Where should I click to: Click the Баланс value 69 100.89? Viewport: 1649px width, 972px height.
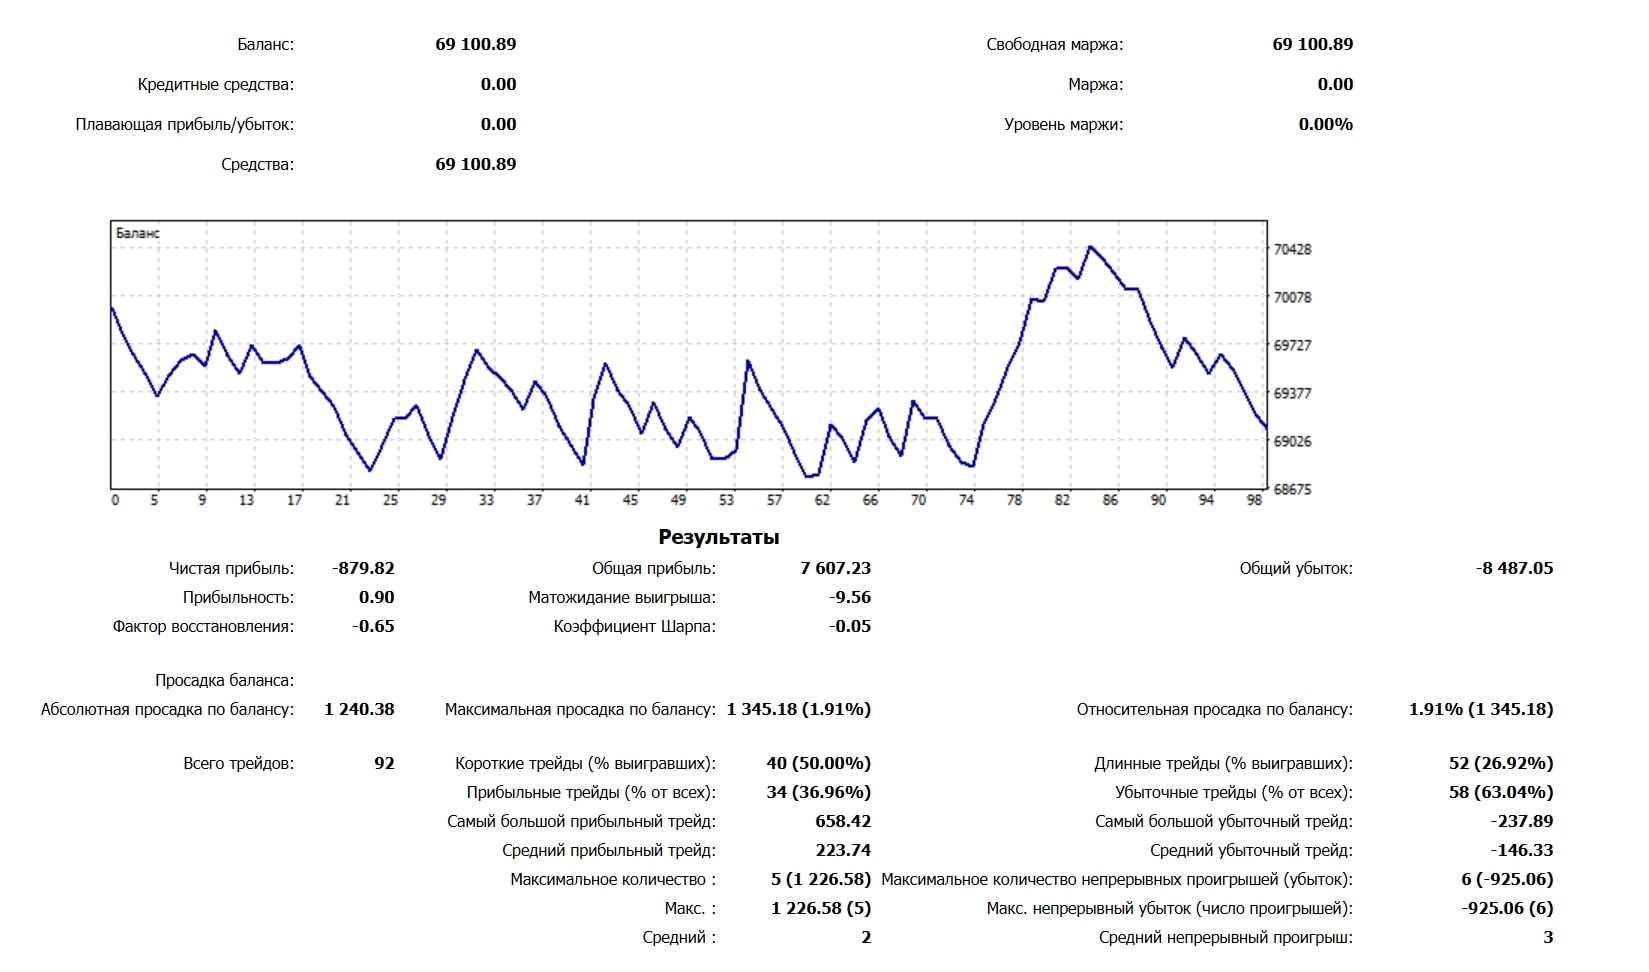point(475,44)
